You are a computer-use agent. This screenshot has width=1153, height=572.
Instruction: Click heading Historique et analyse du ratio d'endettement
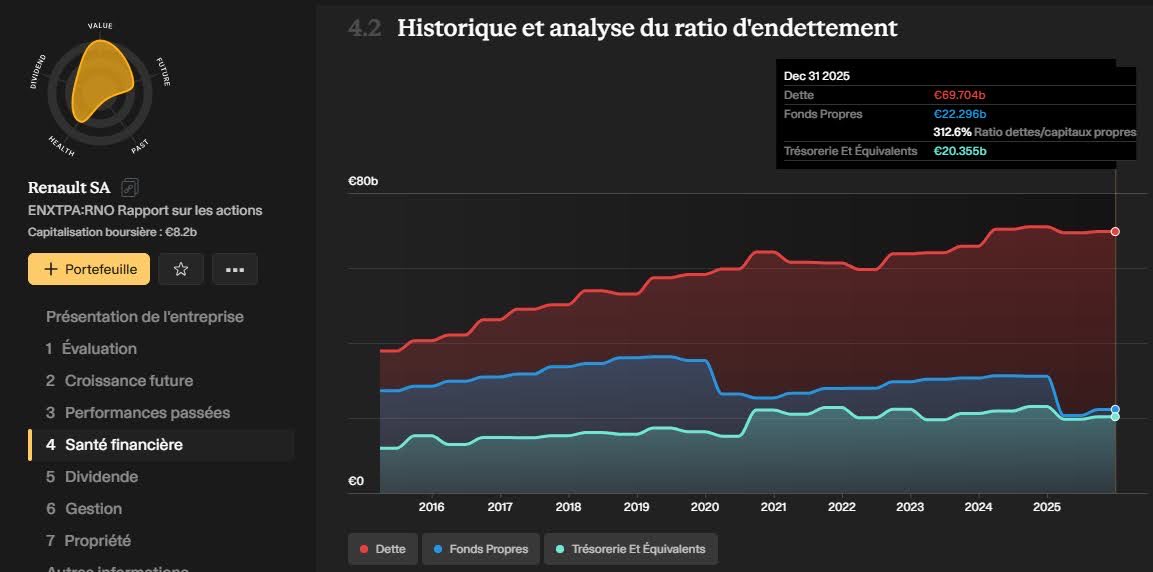click(647, 28)
